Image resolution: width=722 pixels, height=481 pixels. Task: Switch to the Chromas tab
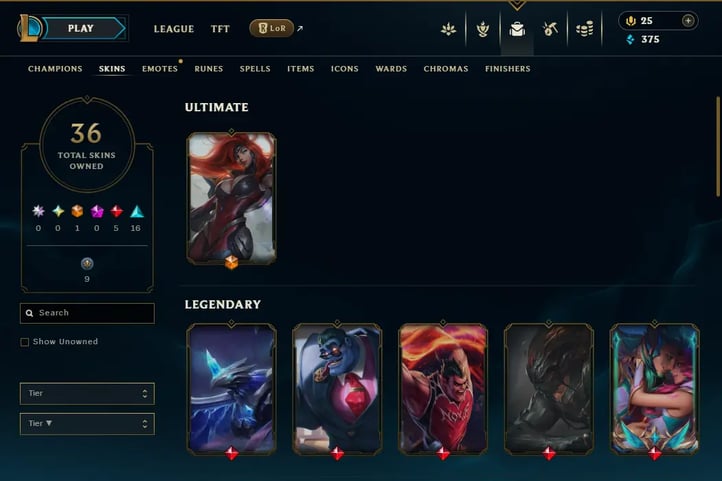446,69
